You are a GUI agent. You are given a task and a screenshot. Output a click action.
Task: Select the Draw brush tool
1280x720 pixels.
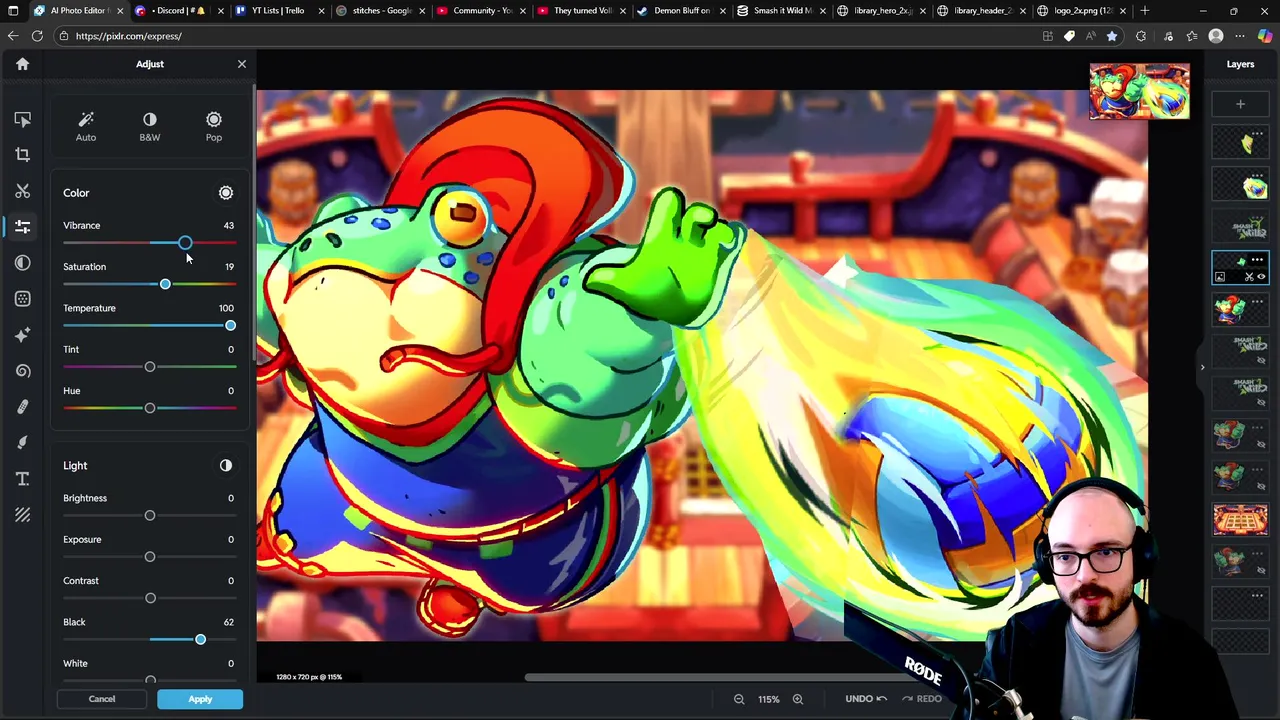point(22,443)
